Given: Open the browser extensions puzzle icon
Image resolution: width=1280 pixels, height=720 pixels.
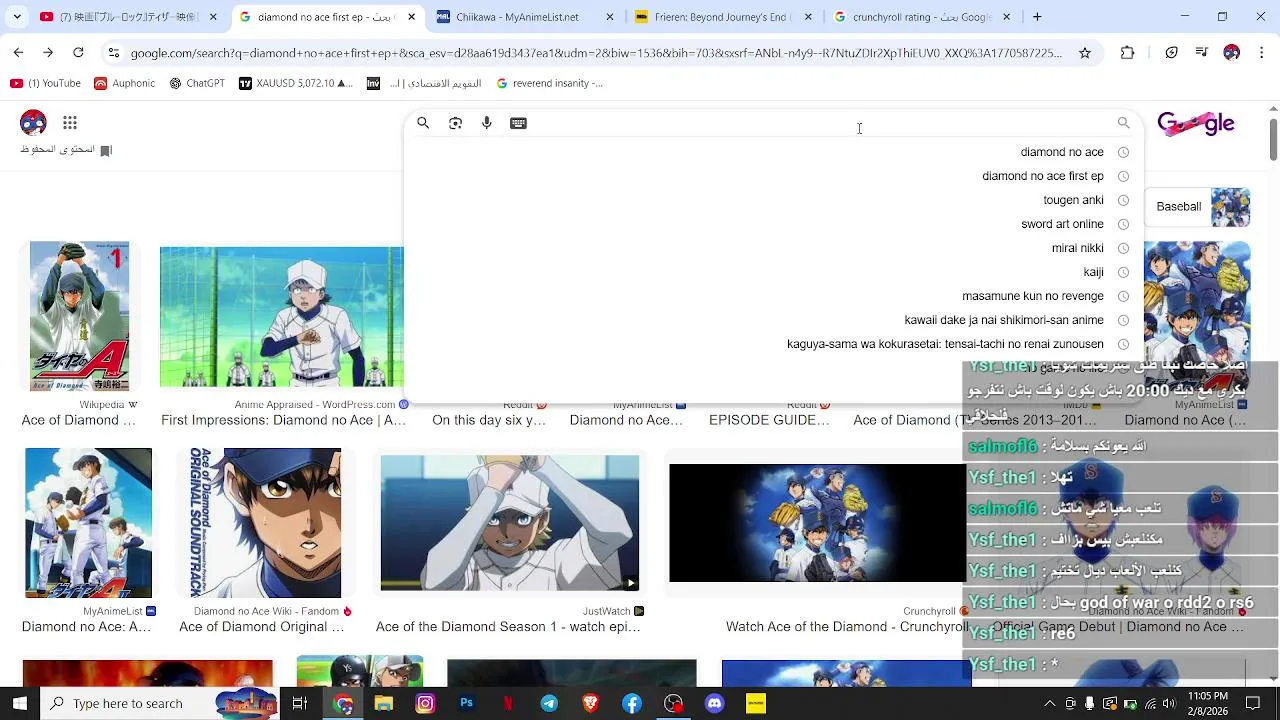Looking at the screenshot, I should pyautogui.click(x=1128, y=53).
